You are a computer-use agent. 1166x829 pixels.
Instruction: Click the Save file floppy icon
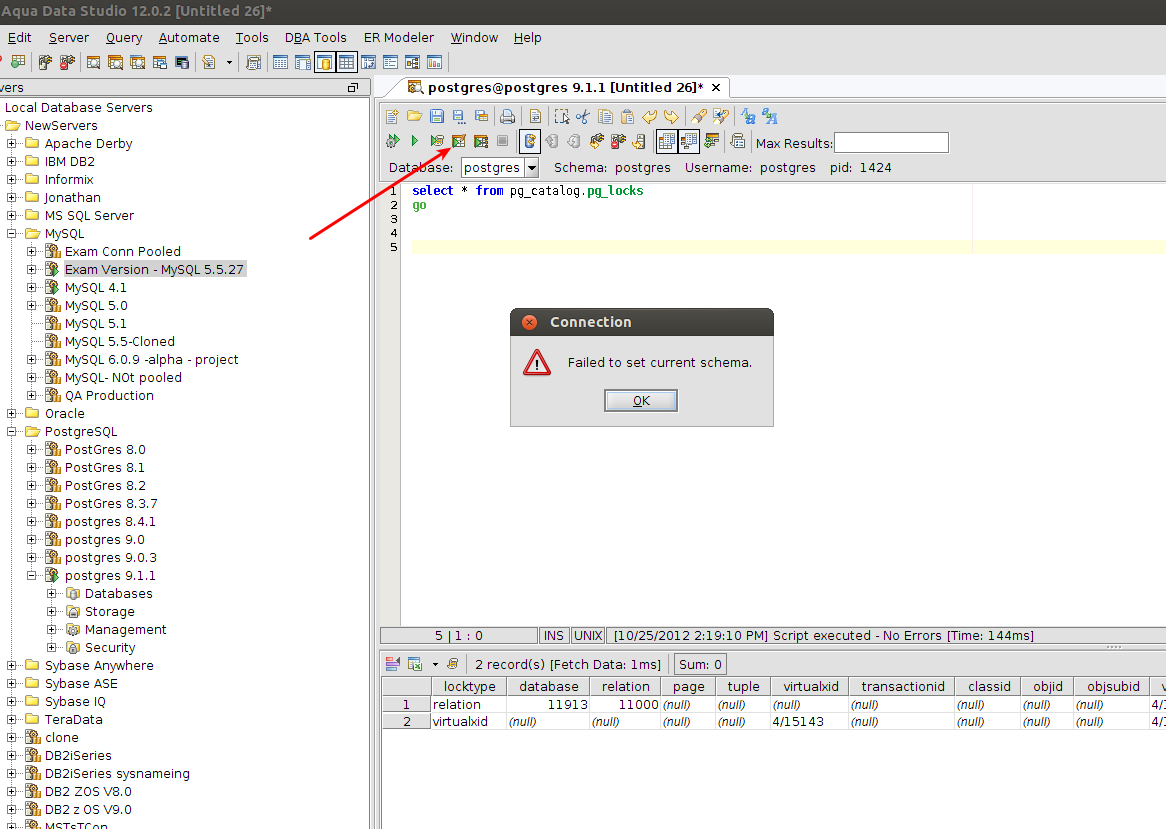click(x=437, y=116)
